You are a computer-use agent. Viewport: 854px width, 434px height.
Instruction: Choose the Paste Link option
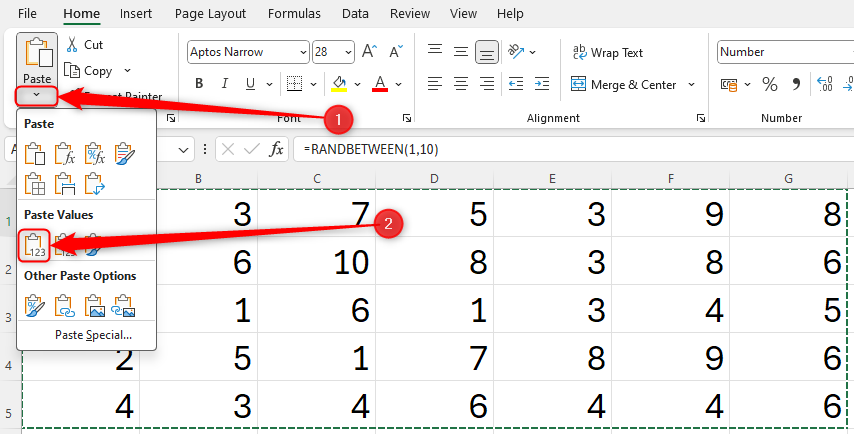65,305
